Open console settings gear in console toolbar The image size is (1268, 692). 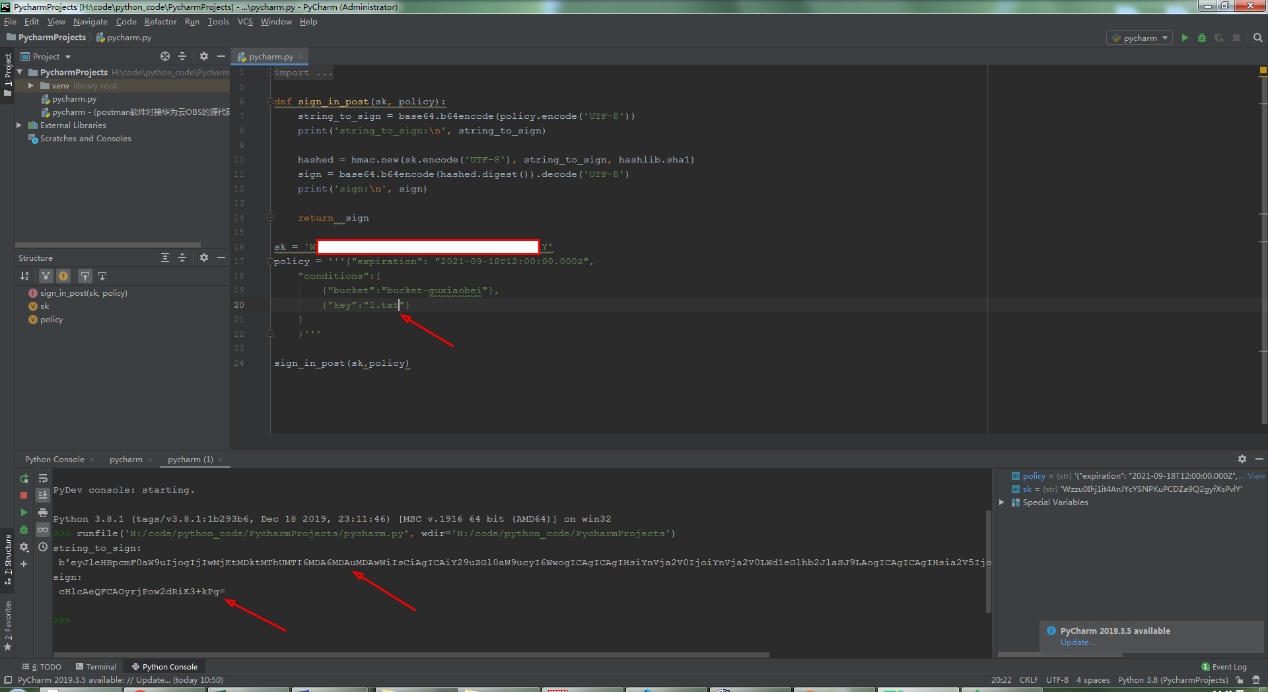24,547
